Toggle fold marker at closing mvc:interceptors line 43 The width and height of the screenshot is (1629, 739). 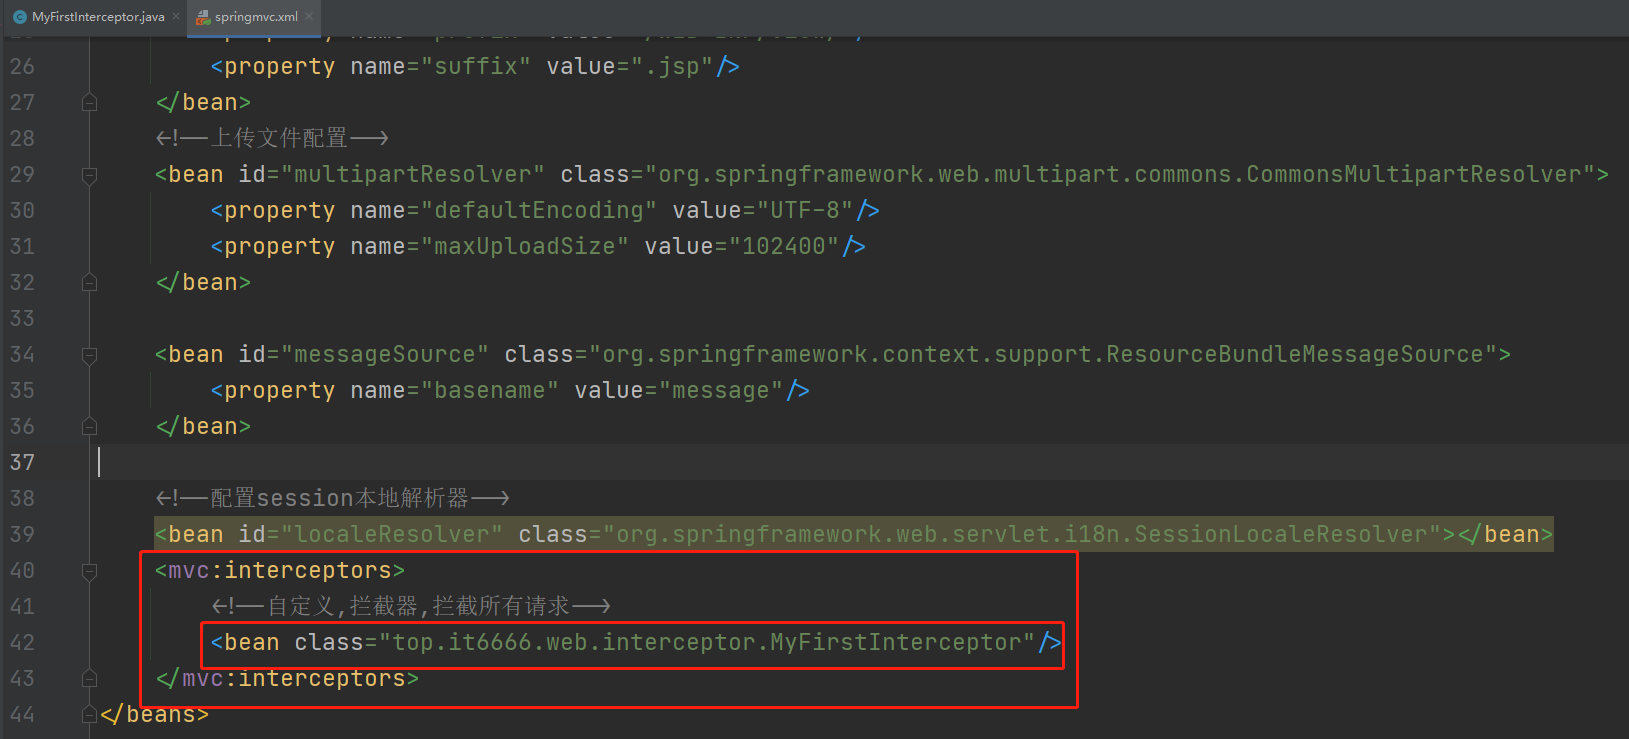[x=89, y=678]
